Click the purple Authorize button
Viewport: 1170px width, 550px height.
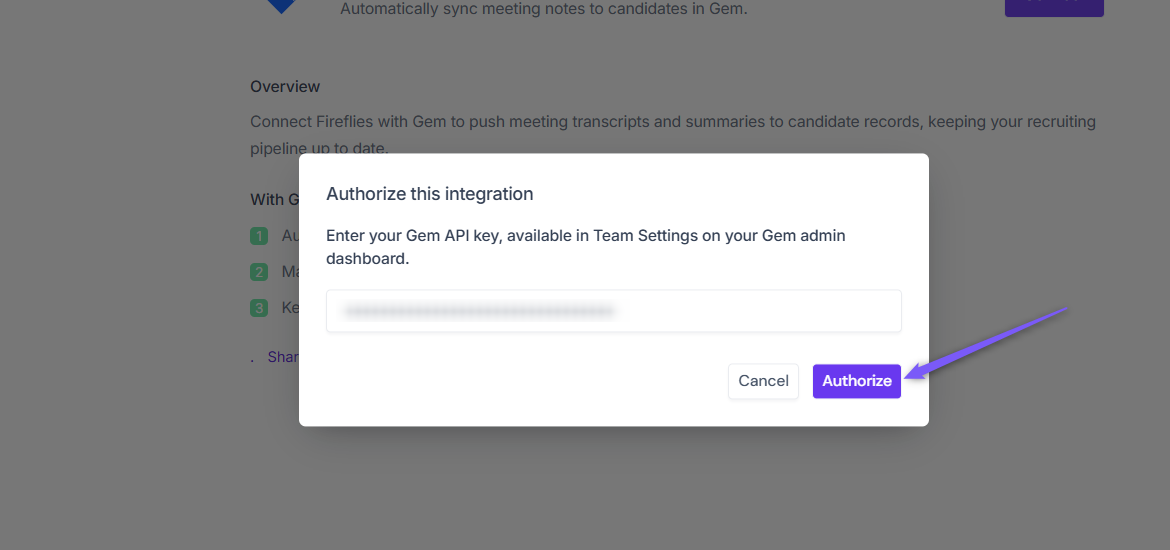click(x=857, y=381)
